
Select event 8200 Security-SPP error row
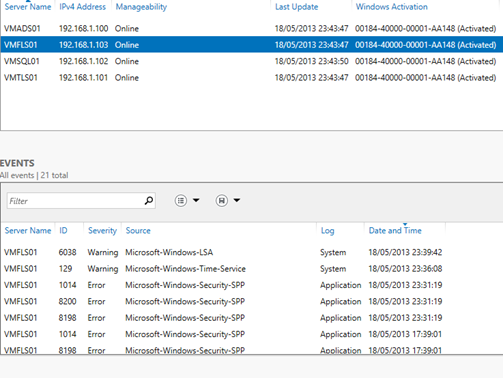252,301
